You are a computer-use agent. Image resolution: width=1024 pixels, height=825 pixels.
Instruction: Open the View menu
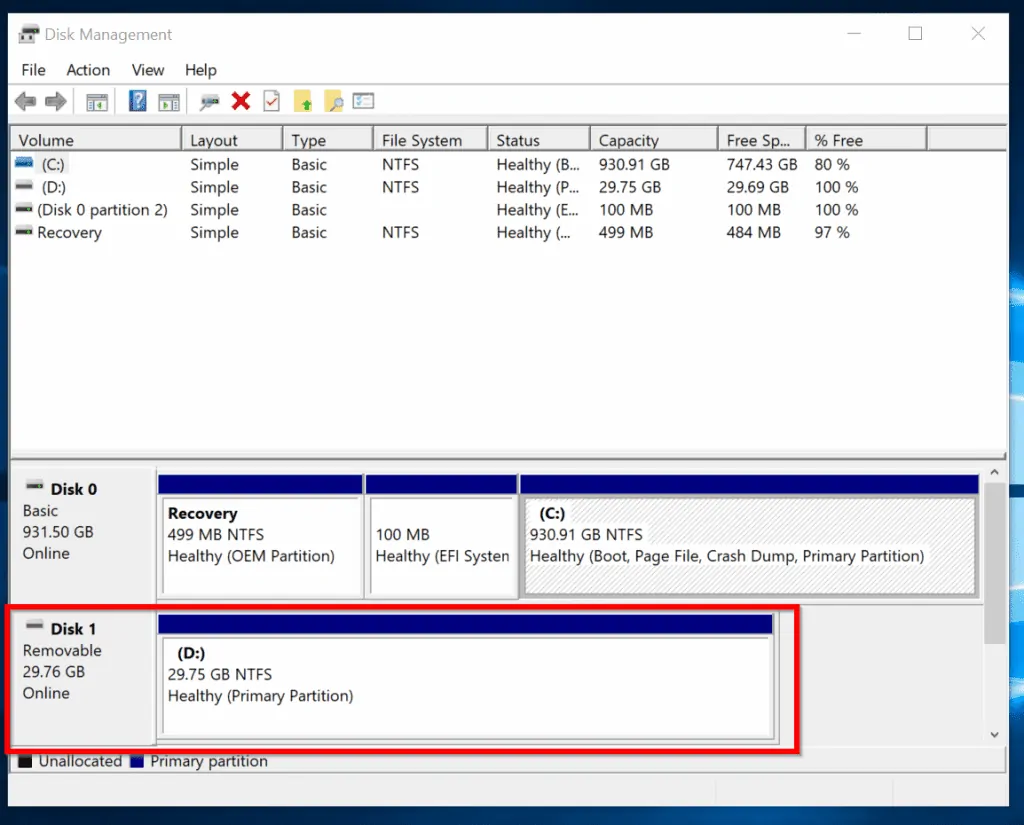coord(148,70)
